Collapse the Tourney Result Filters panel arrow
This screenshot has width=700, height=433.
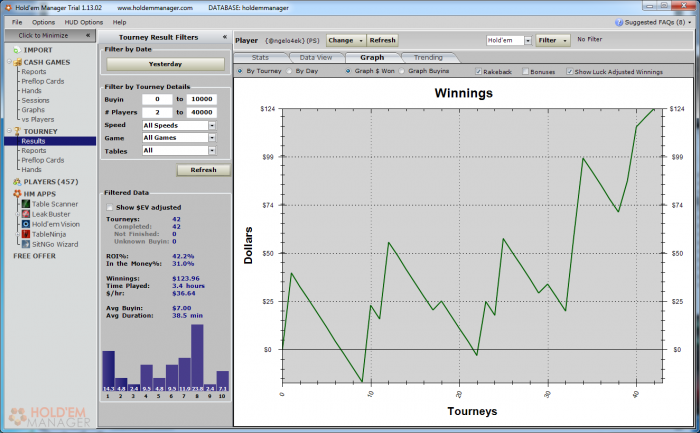(225, 37)
